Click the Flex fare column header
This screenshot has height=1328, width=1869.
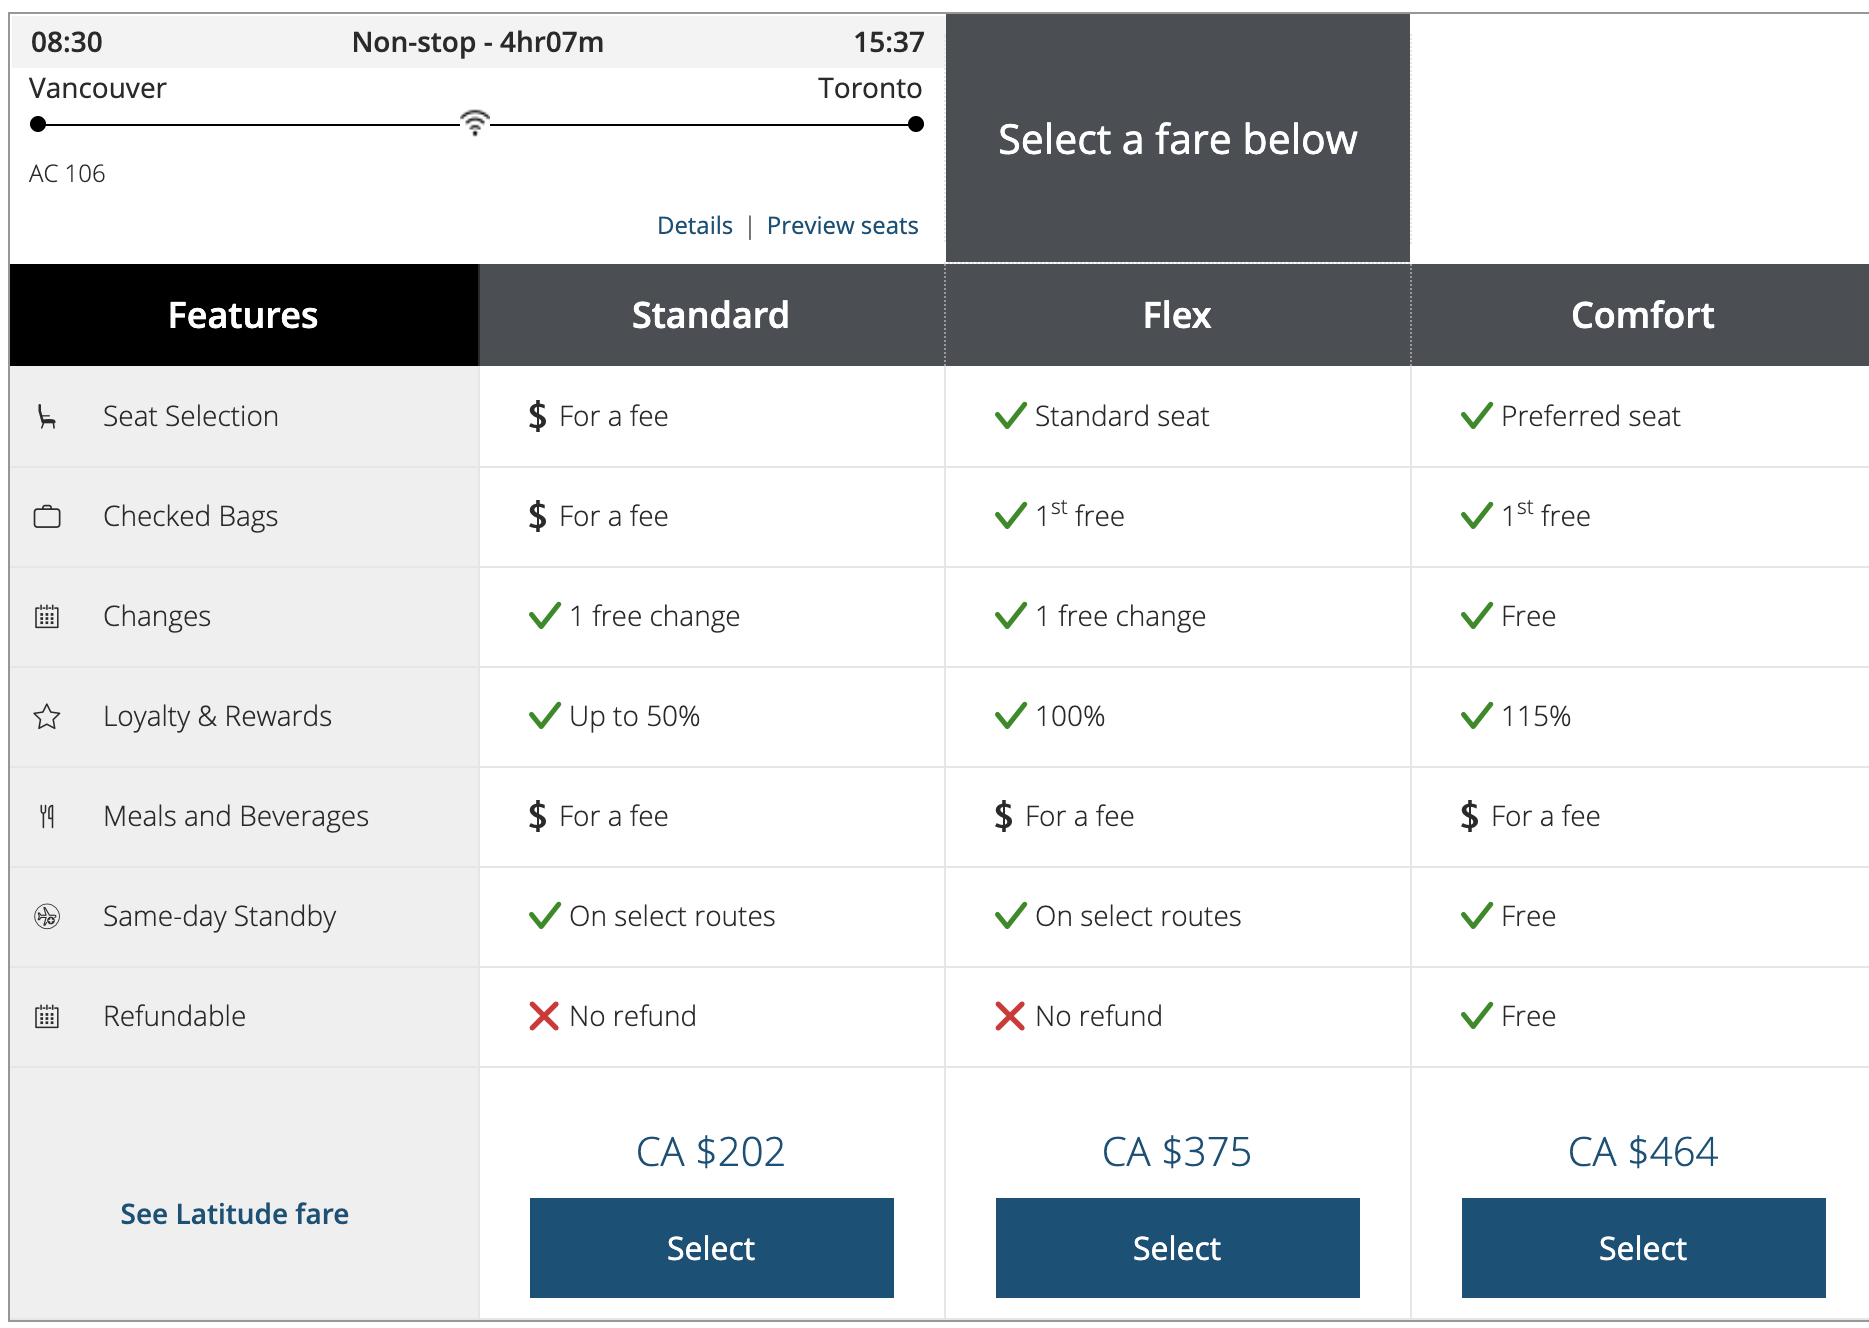click(1177, 315)
